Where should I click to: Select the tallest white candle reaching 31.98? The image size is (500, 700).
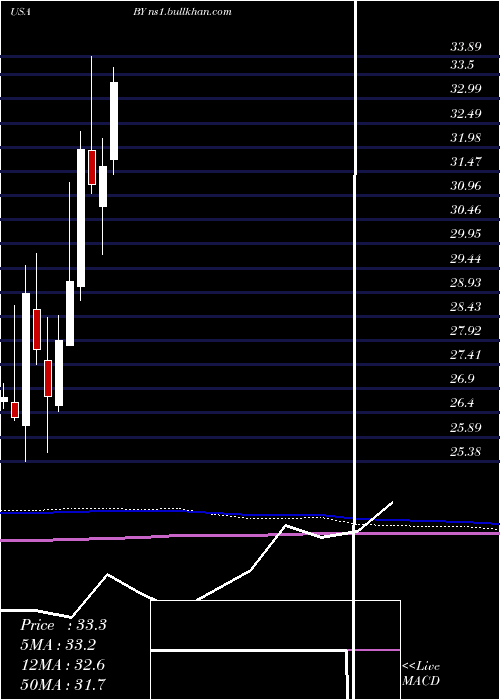coord(81,218)
